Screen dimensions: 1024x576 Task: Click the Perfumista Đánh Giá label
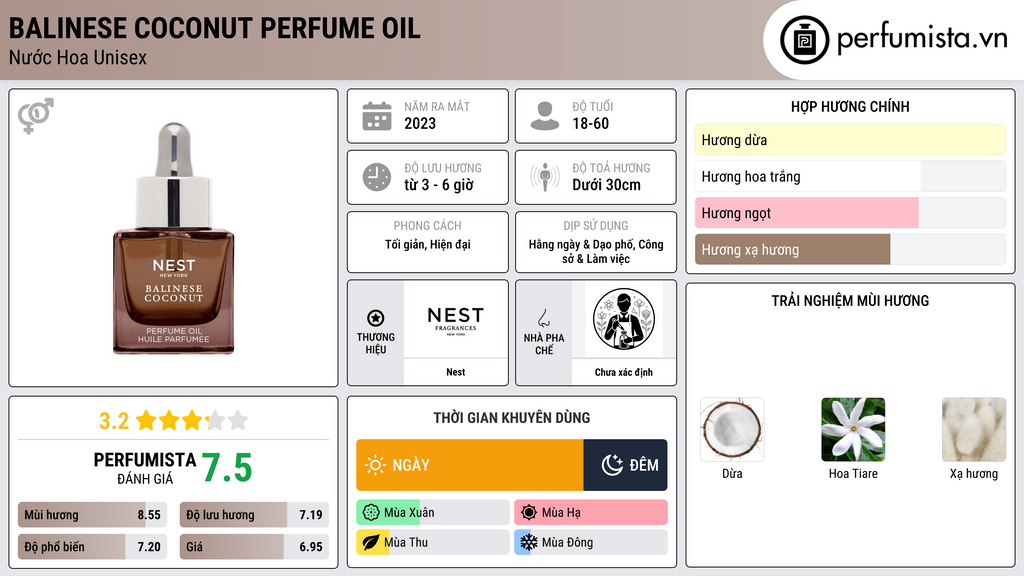[144, 468]
